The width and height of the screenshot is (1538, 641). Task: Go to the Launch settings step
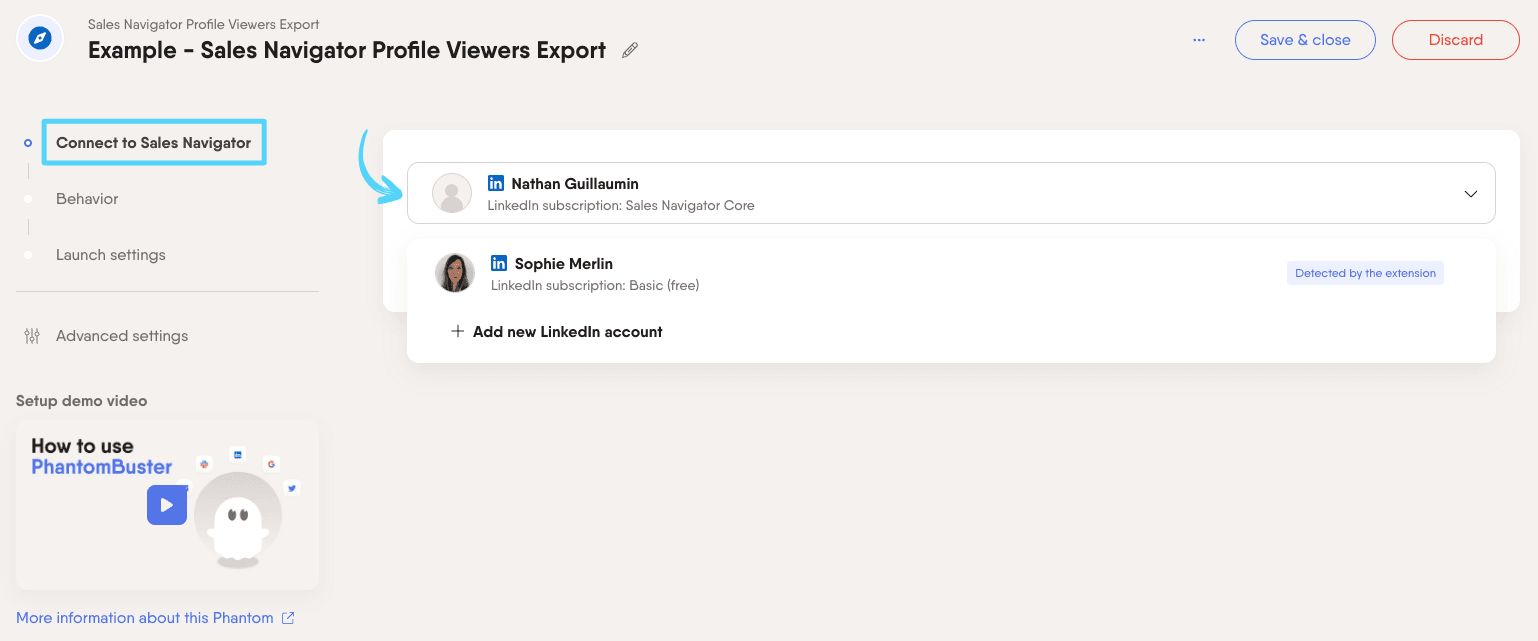pos(111,255)
